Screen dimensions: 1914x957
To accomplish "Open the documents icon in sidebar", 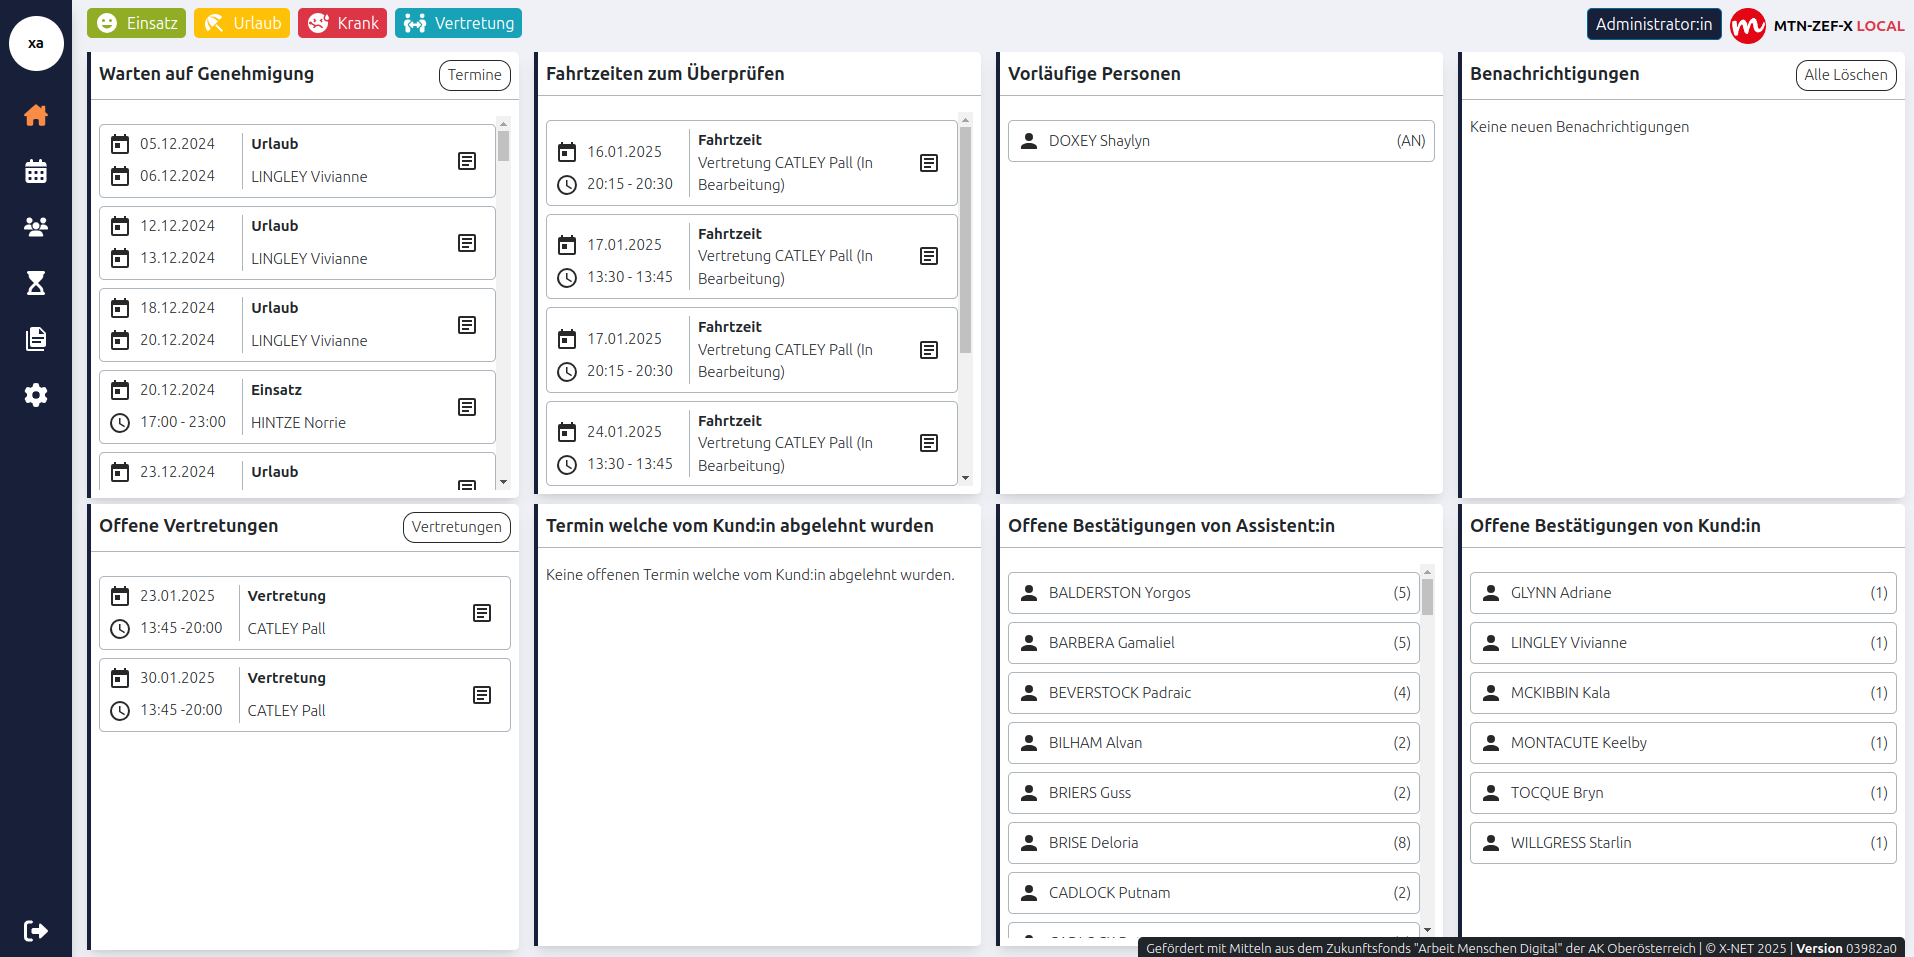I will (x=36, y=339).
